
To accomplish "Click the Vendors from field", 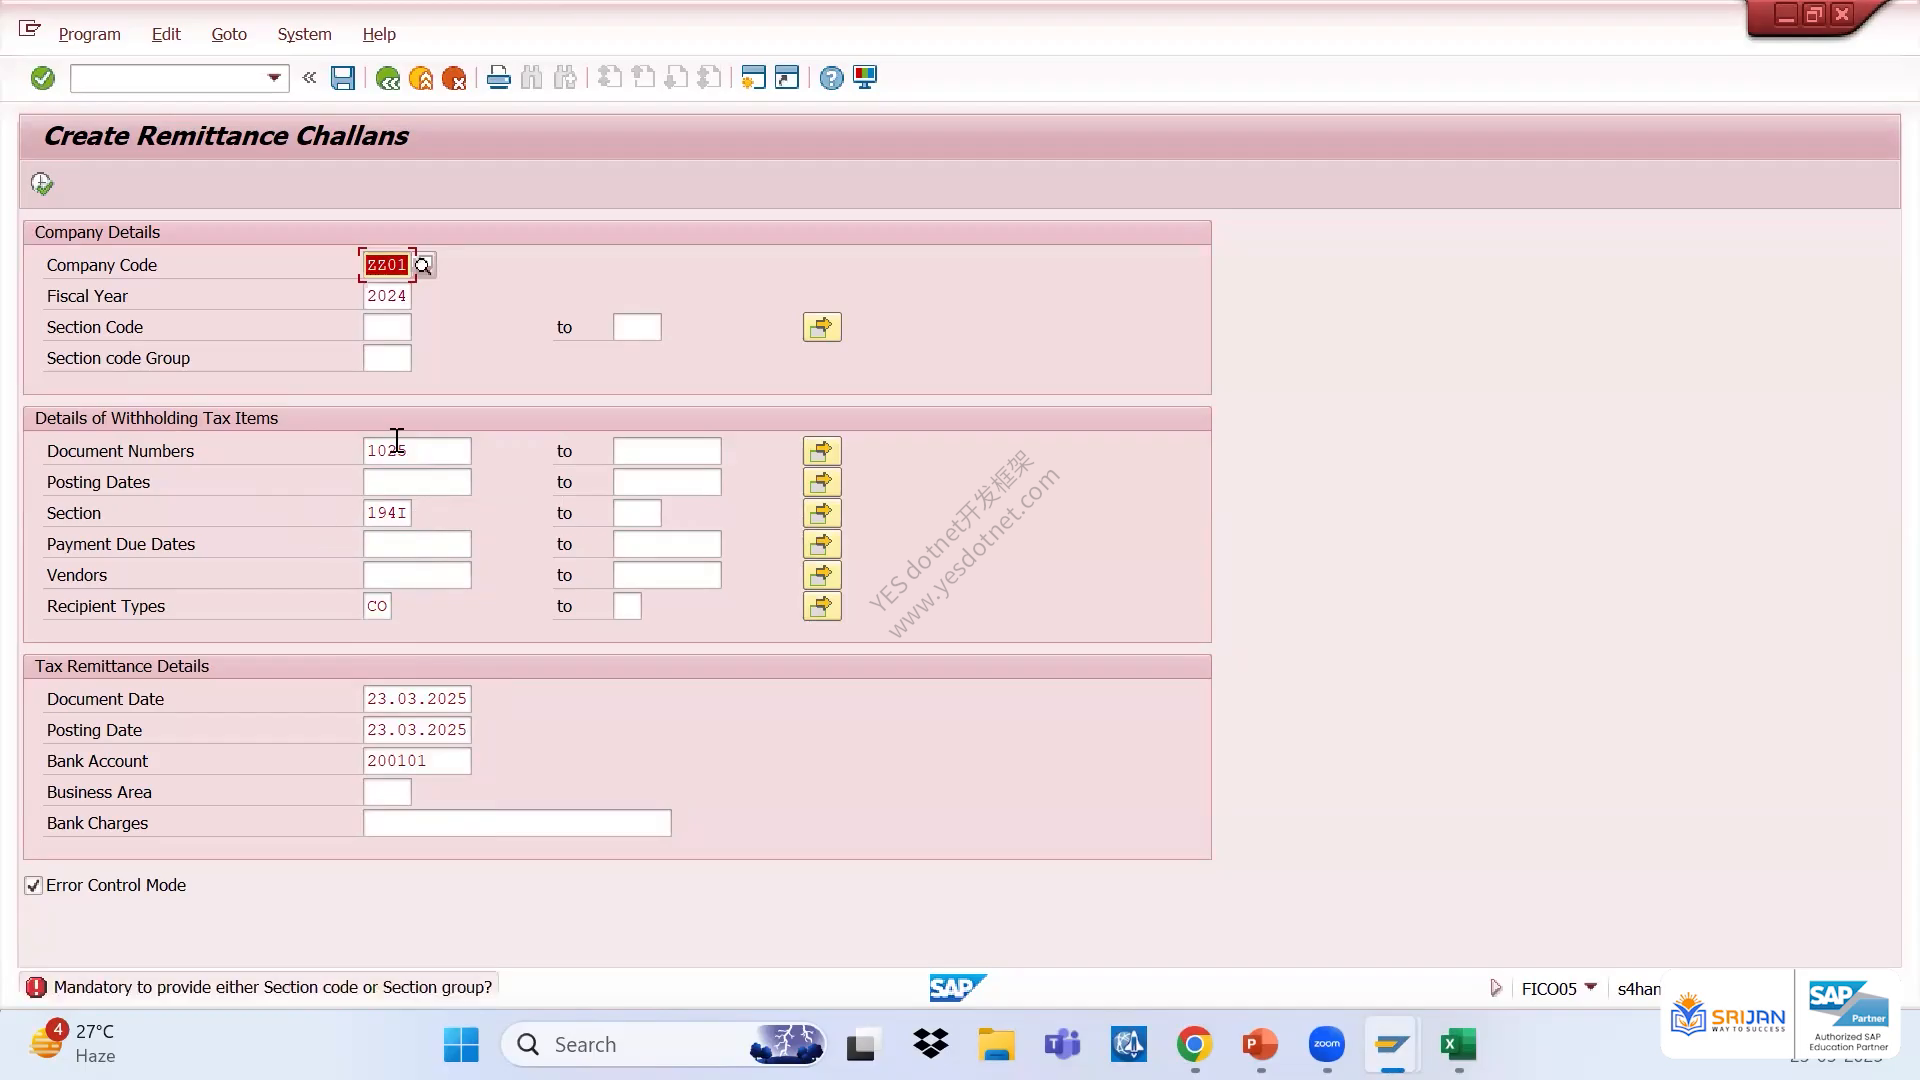I will pos(417,575).
